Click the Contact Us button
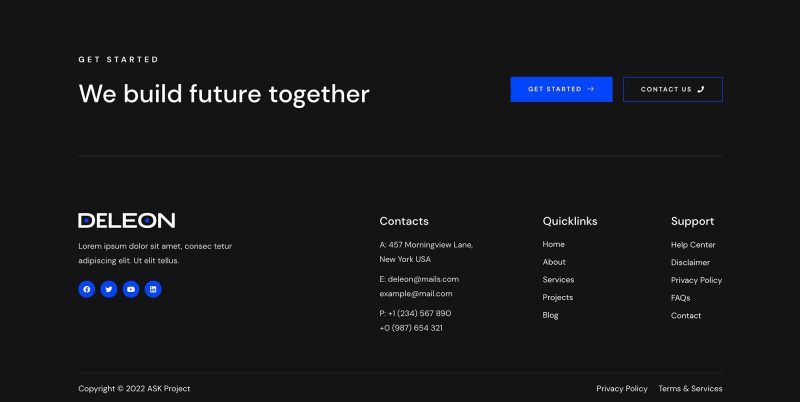Screen dimensions: 800x402 click(x=672, y=89)
